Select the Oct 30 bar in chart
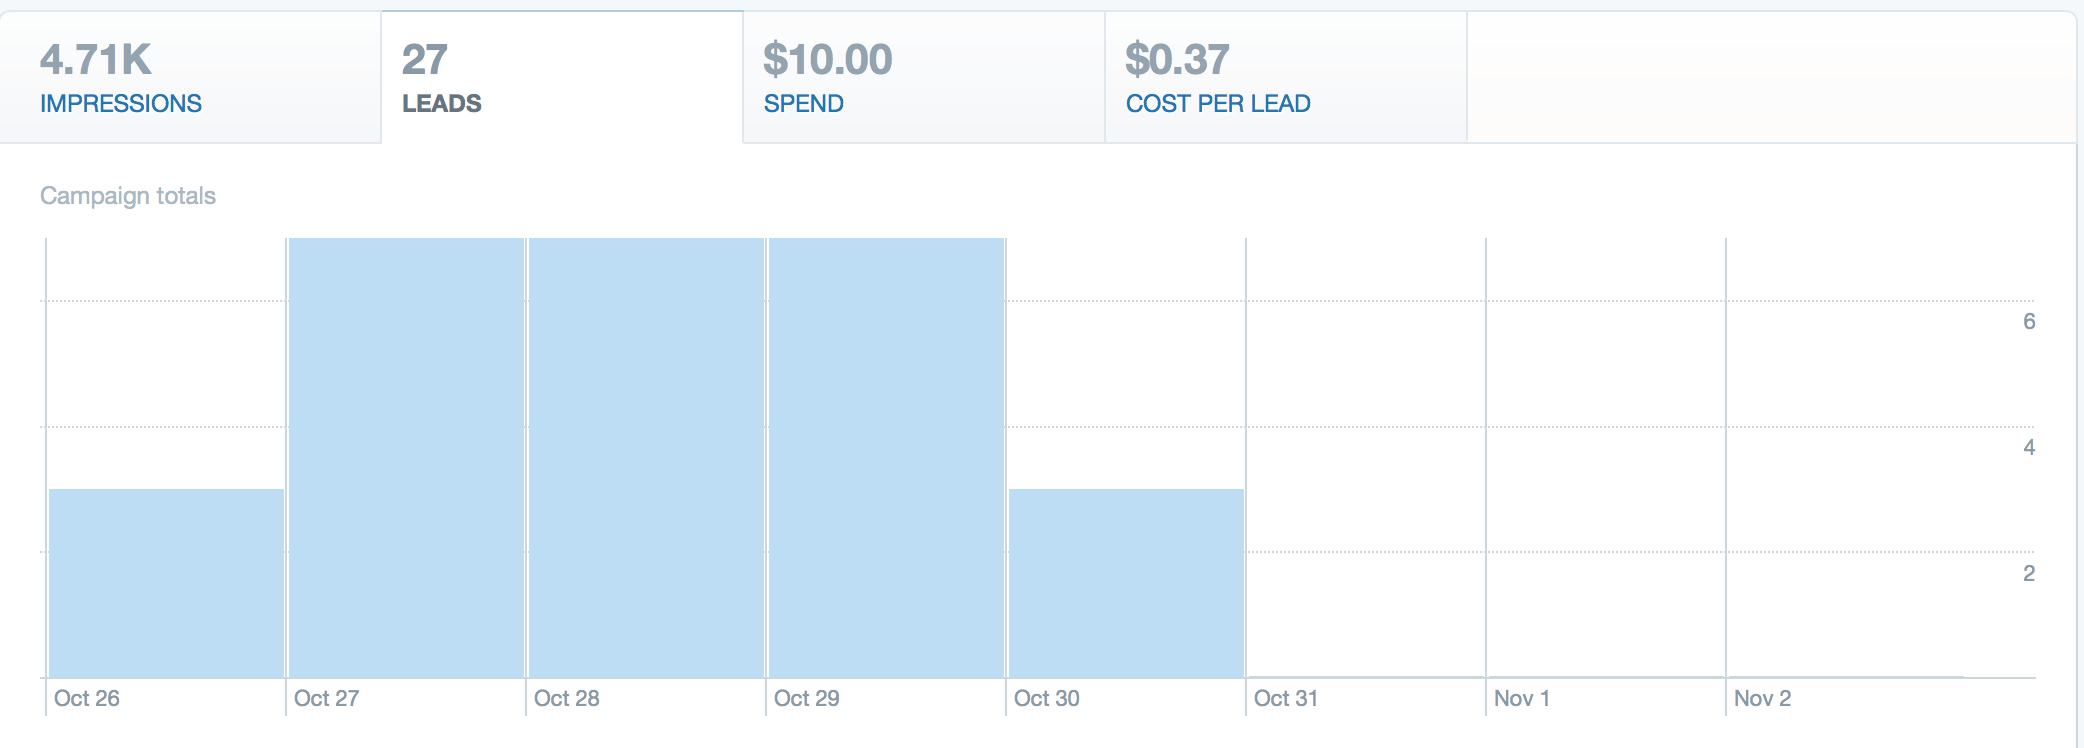The height and width of the screenshot is (748, 2084). click(1126, 583)
